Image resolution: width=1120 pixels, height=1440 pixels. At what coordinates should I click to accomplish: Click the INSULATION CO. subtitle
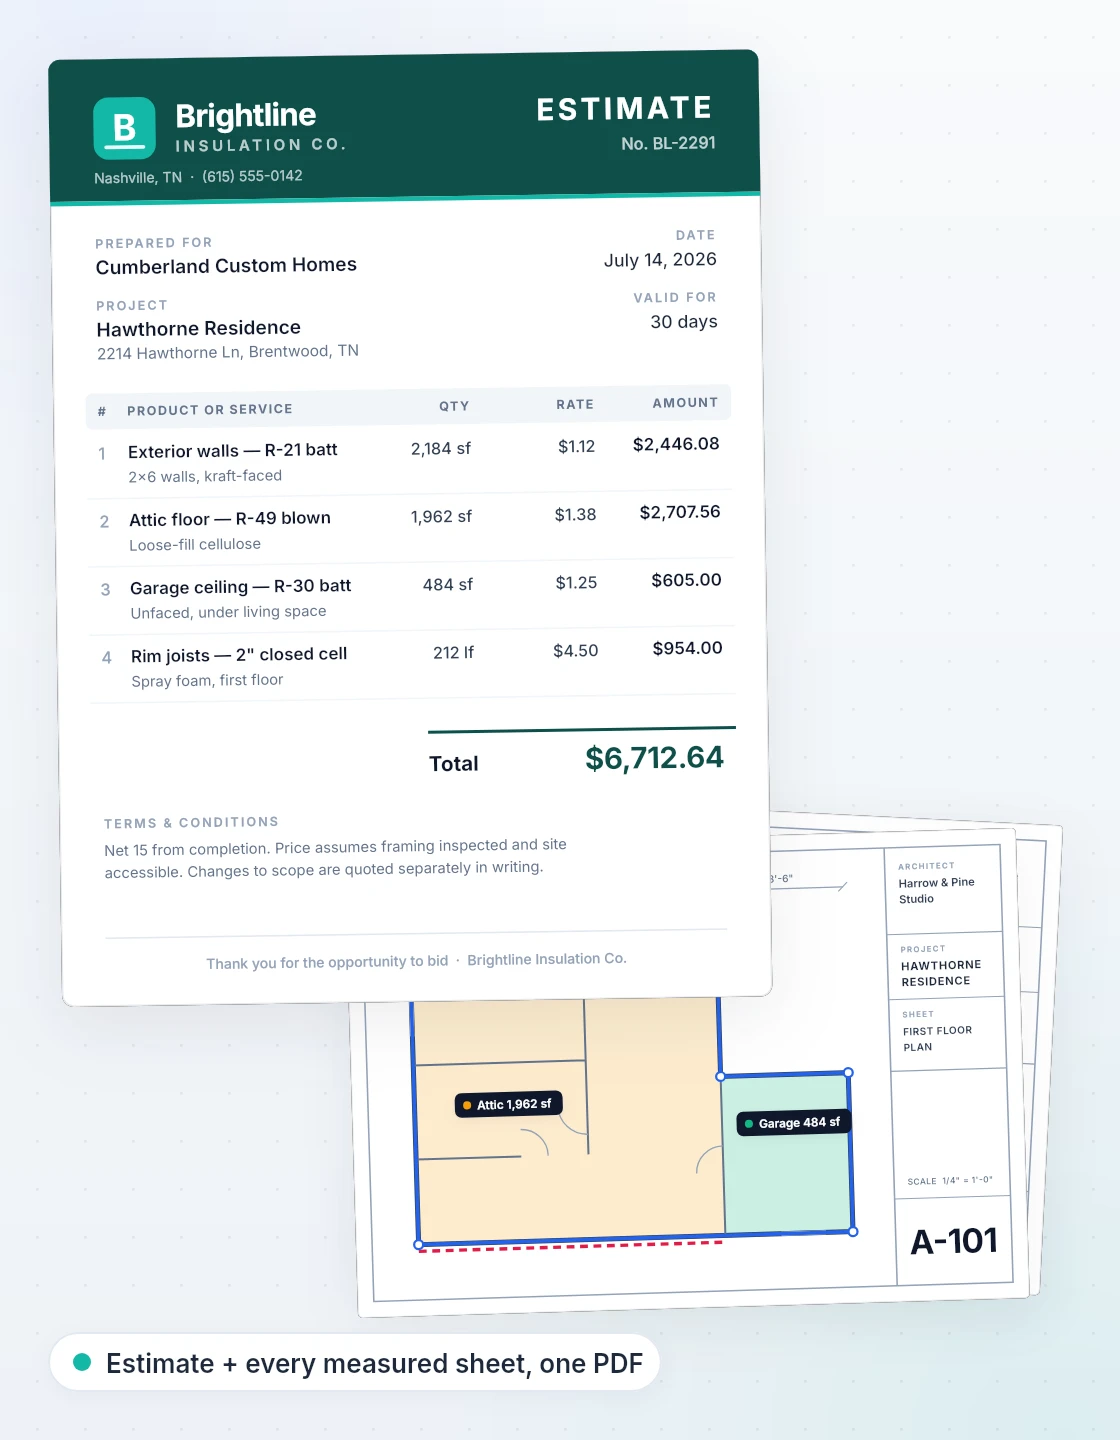(x=261, y=145)
